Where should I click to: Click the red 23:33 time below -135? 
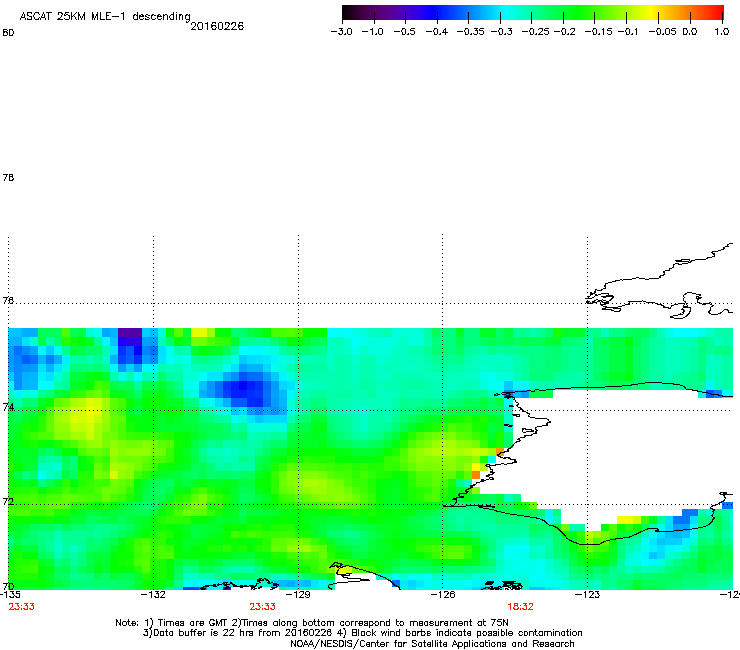coord(22,607)
